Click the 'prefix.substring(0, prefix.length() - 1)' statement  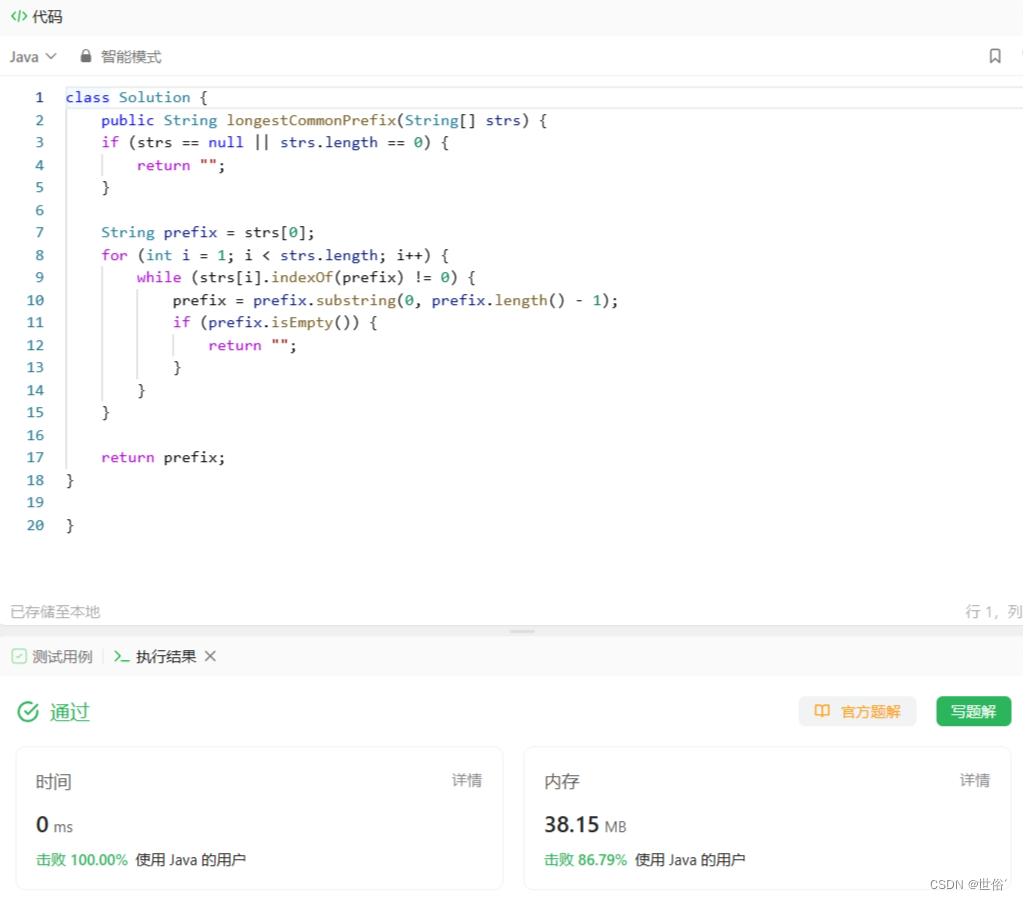395,300
